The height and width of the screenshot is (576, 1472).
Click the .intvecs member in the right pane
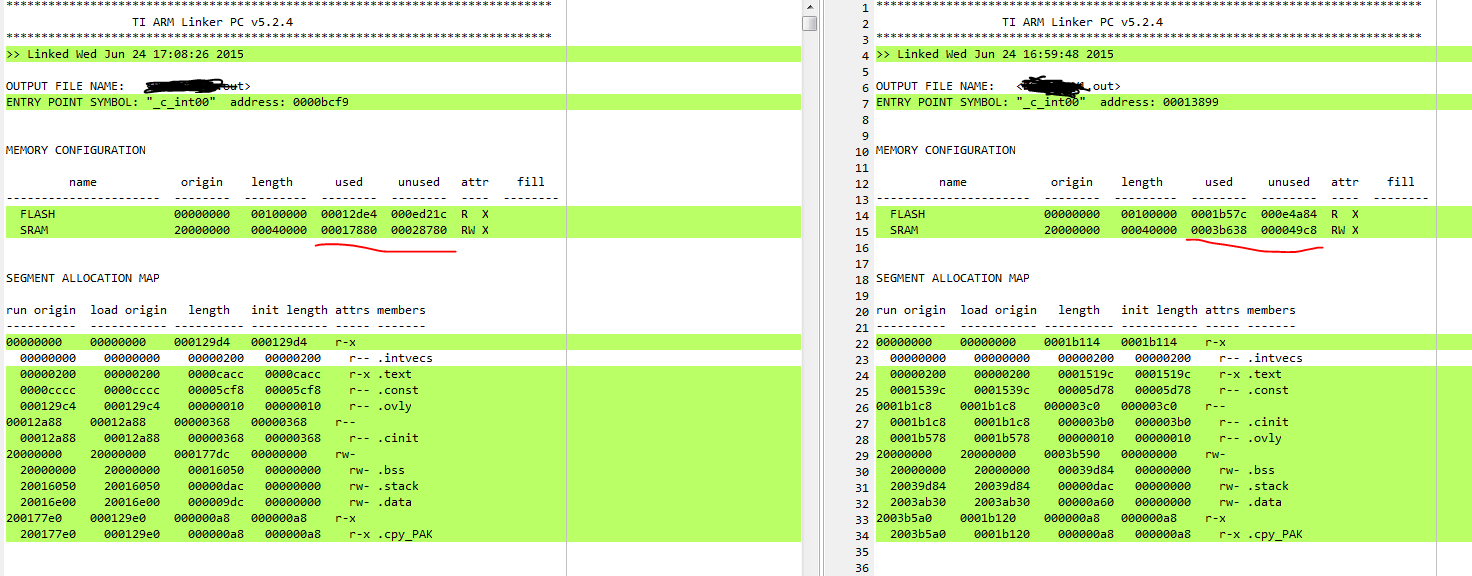pos(1275,358)
